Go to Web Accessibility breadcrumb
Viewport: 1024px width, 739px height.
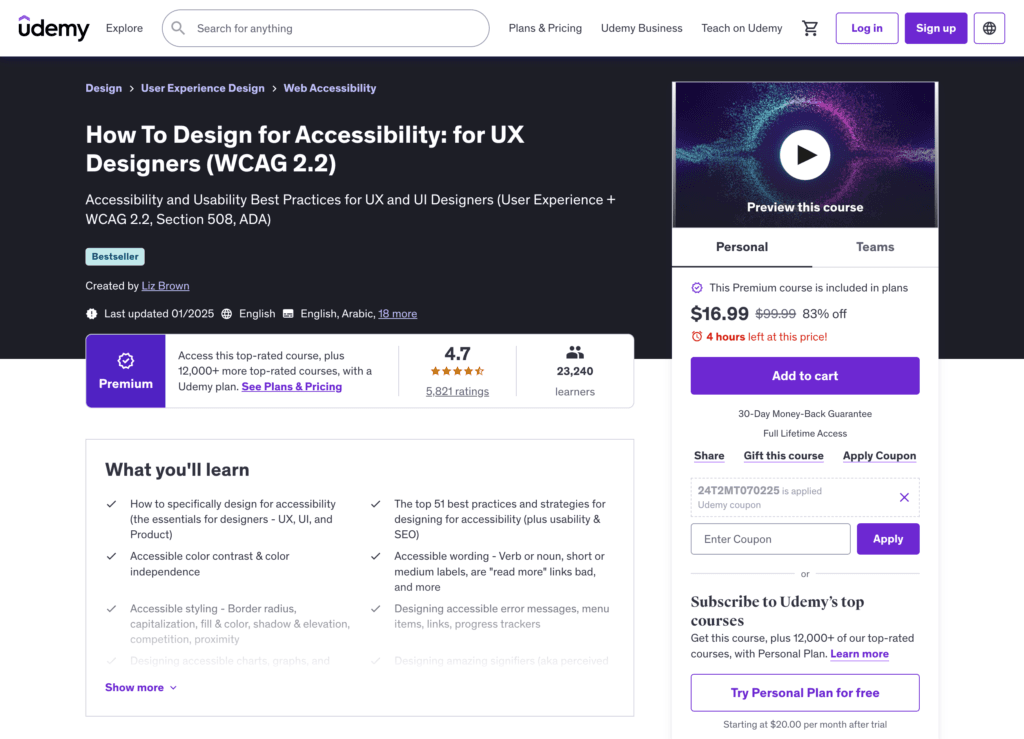point(330,88)
